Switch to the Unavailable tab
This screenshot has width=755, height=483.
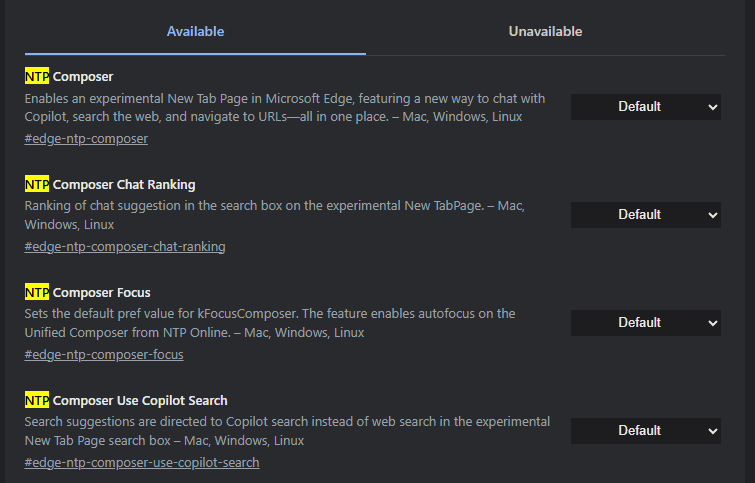[545, 32]
